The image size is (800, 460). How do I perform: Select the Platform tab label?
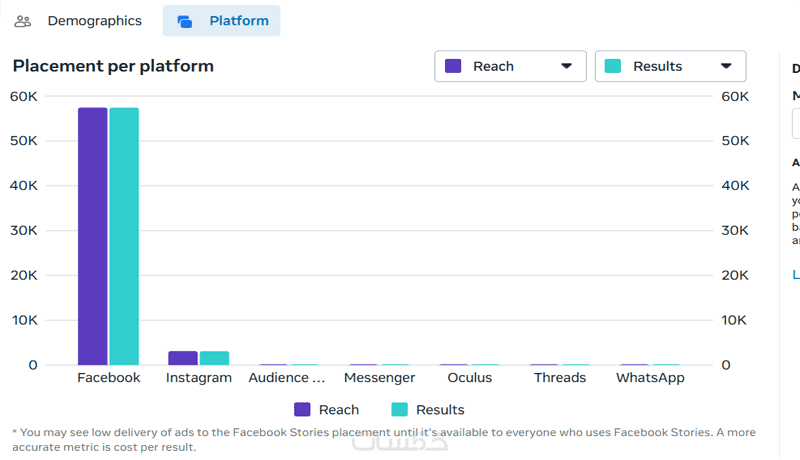coord(238,21)
